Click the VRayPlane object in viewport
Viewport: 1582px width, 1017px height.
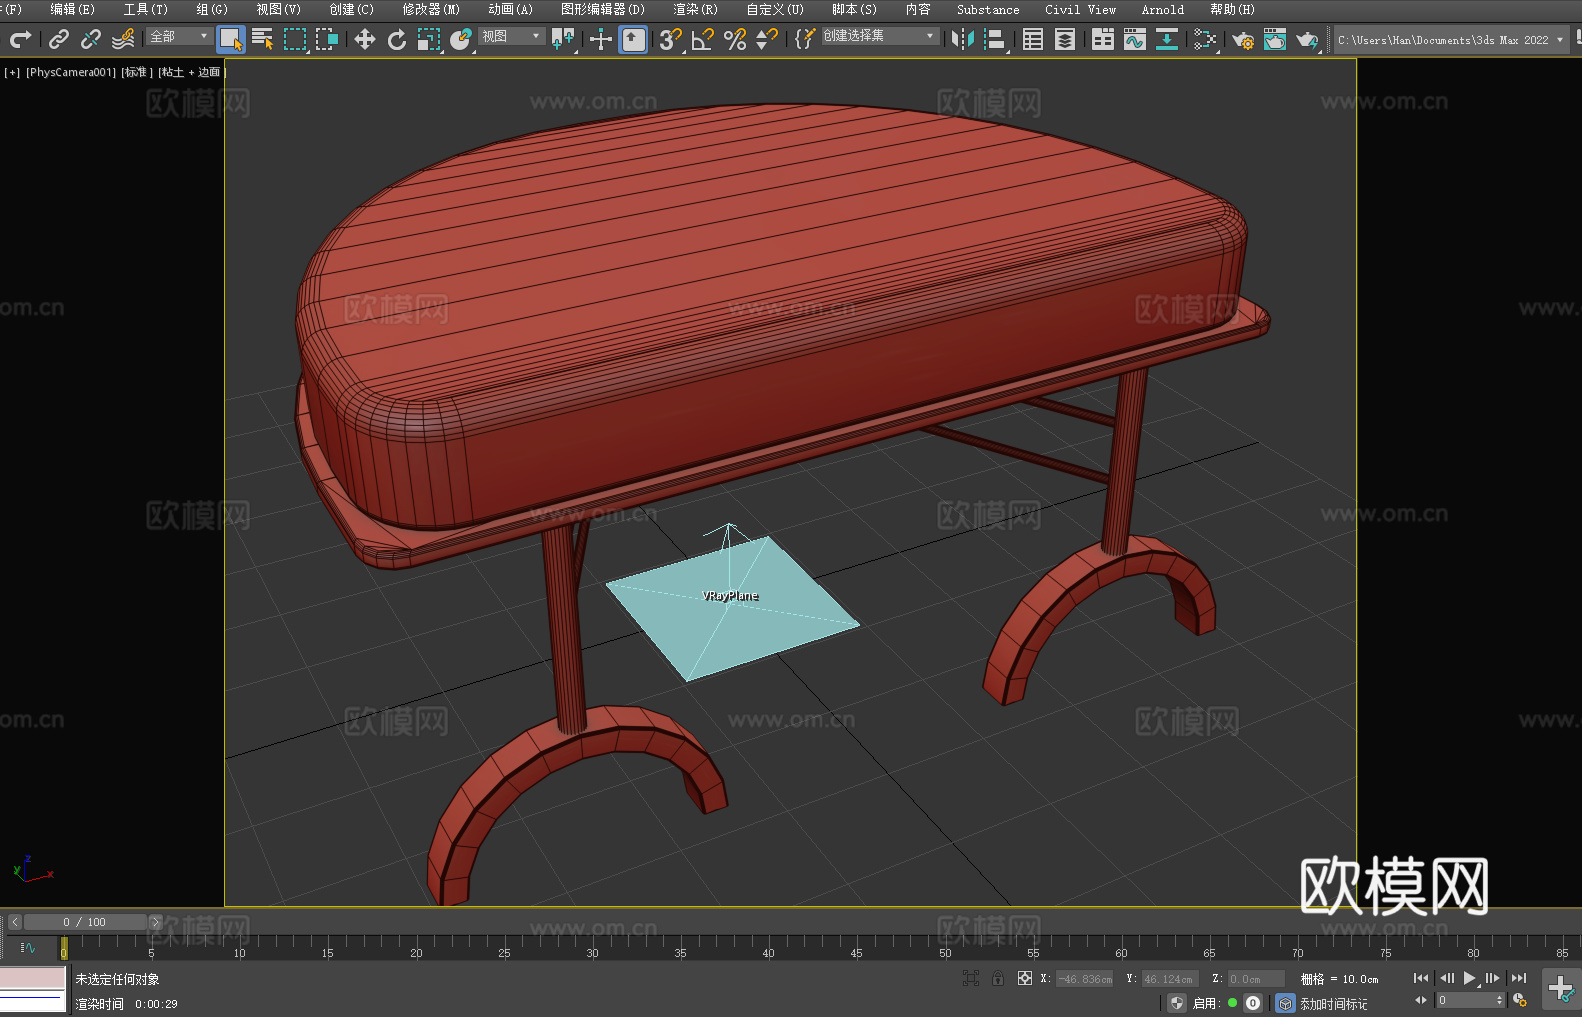click(733, 608)
